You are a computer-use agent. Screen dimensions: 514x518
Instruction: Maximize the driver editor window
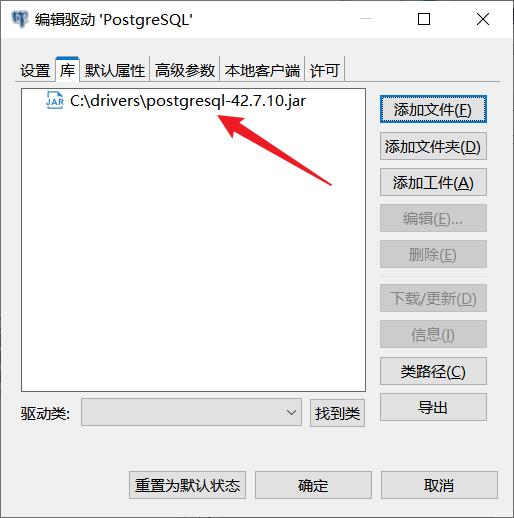(x=424, y=19)
